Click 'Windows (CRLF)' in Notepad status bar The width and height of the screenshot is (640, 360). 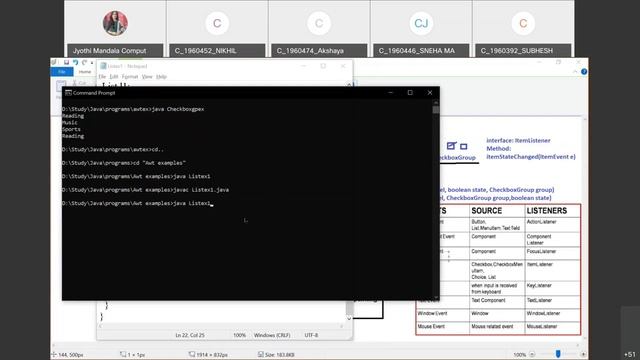[272, 335]
